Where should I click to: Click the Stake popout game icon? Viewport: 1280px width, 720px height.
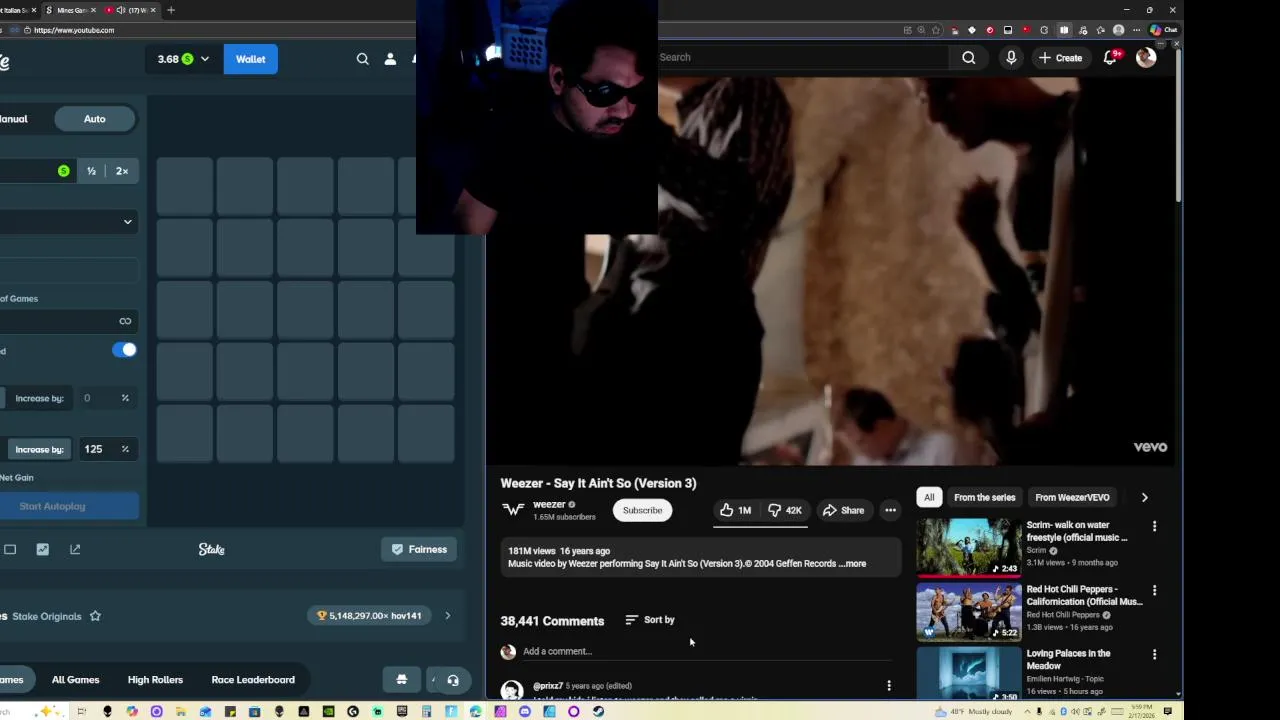pyautogui.click(x=75, y=549)
